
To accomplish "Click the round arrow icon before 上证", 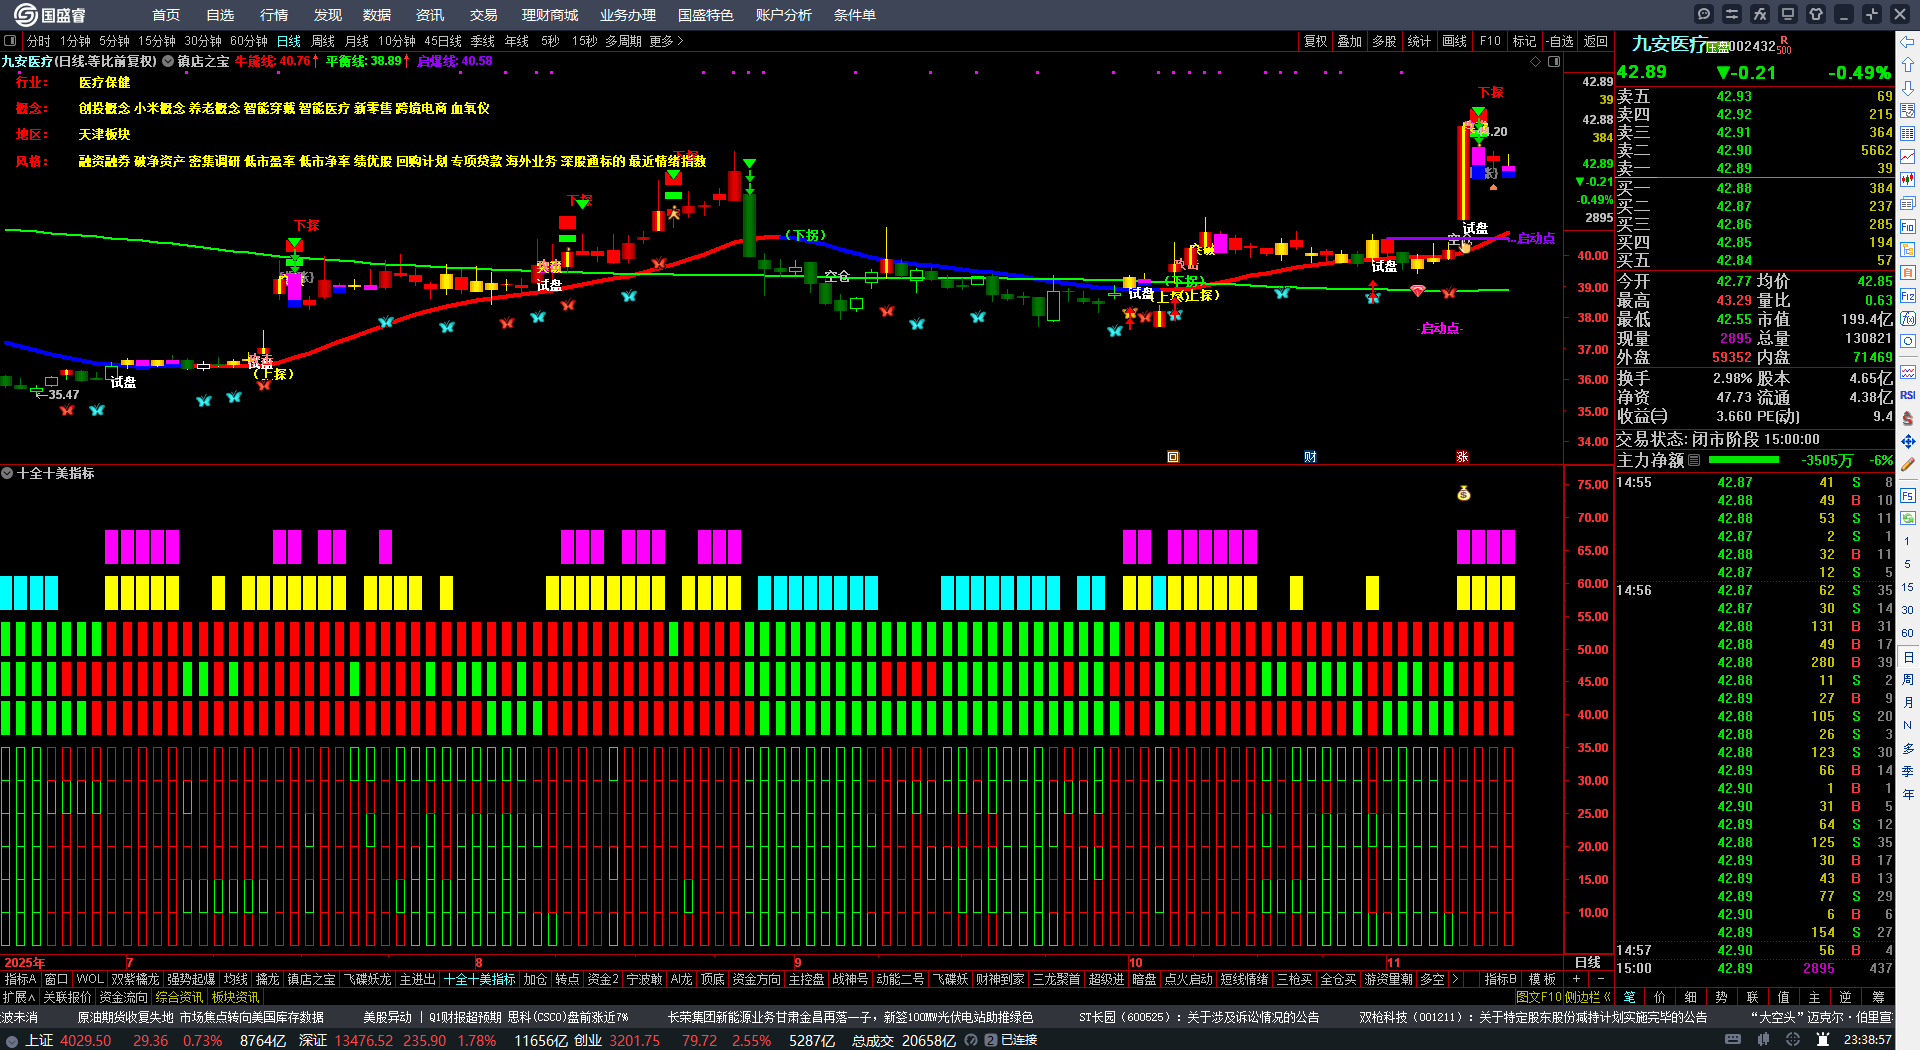I will click(12, 1041).
